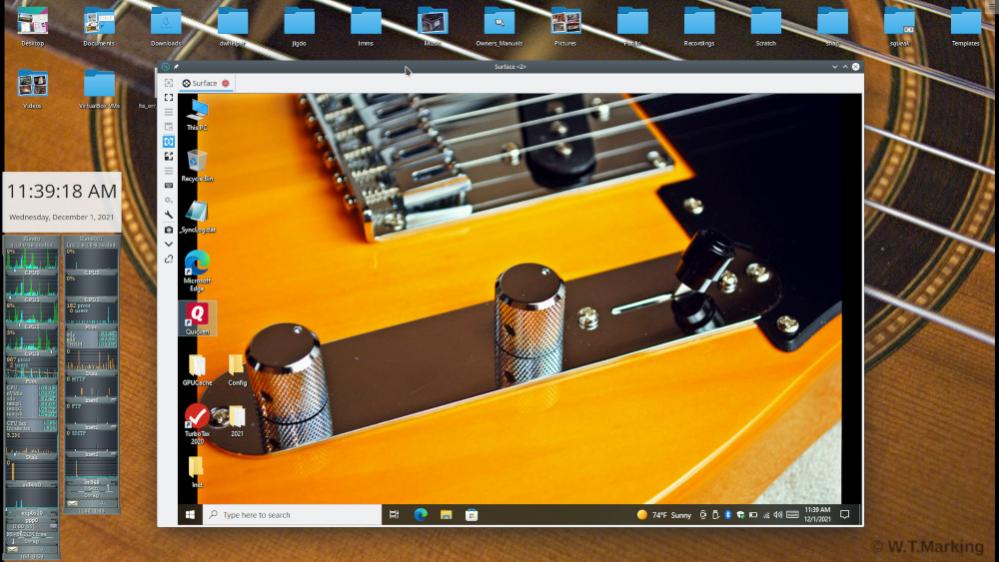Take a screenshot with the camera icon
Viewport: 999px width, 562px height.
click(x=168, y=229)
